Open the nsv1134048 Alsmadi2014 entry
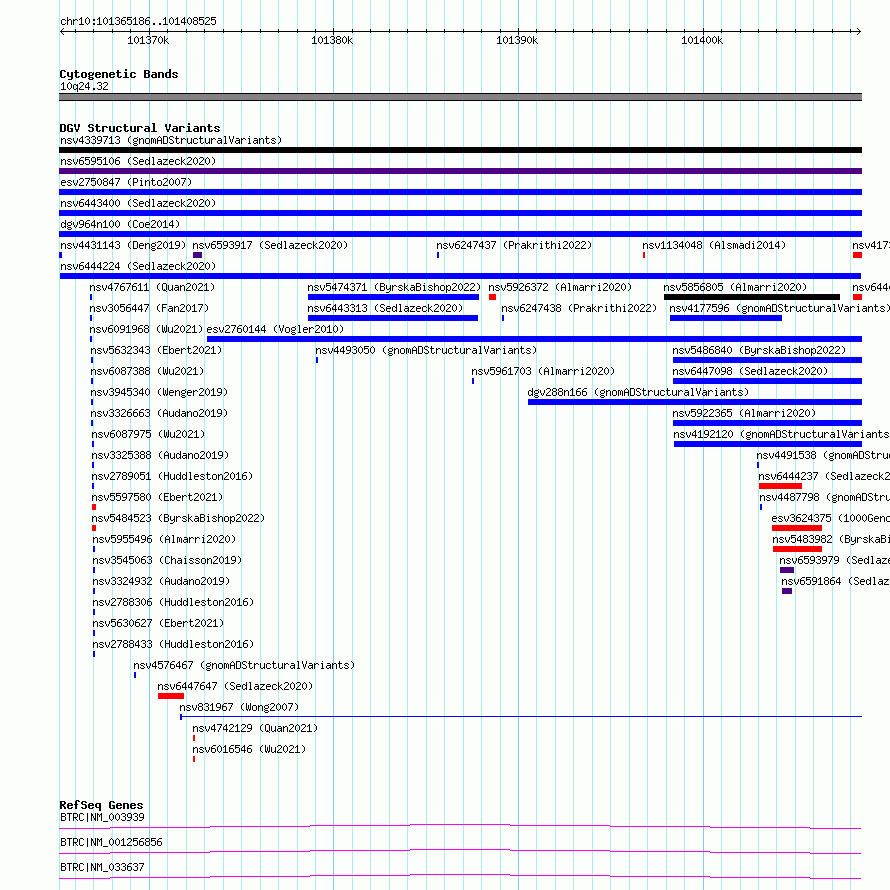The image size is (890, 890). coord(714,245)
